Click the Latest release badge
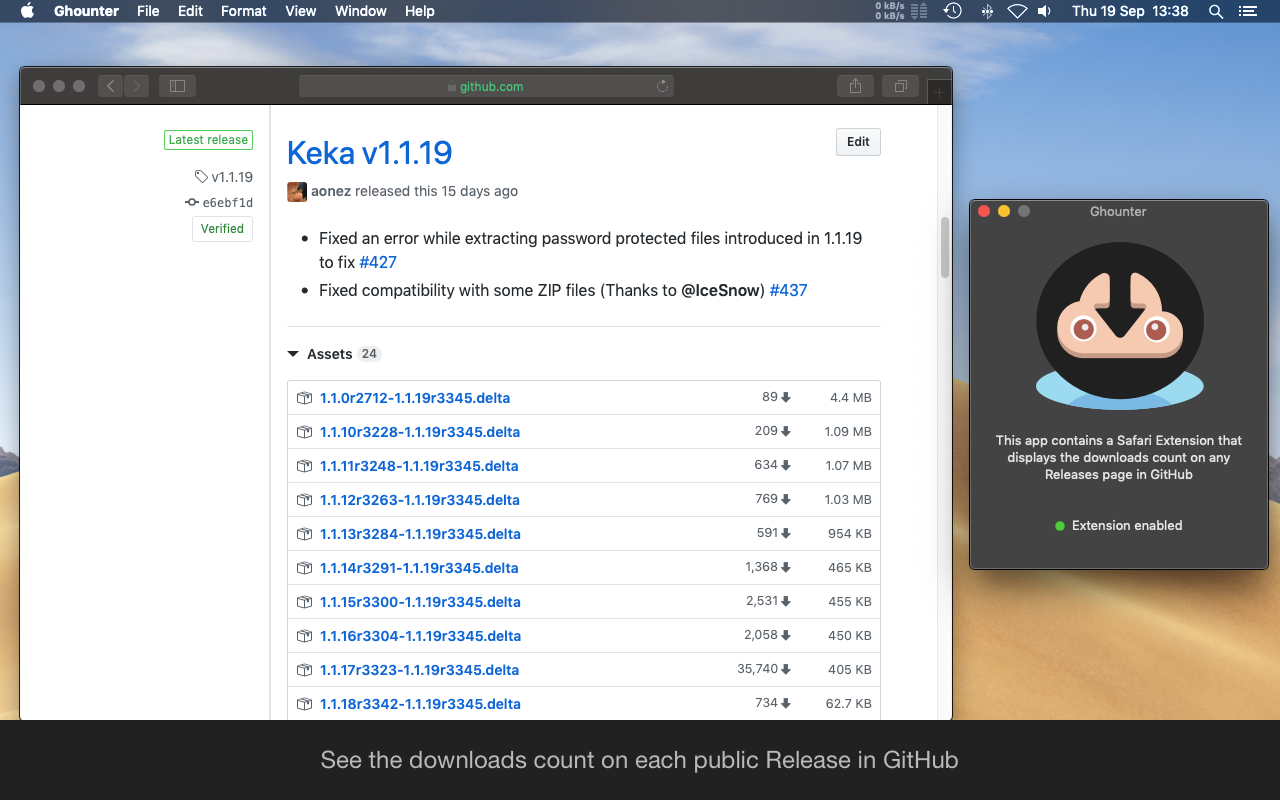 click(208, 140)
